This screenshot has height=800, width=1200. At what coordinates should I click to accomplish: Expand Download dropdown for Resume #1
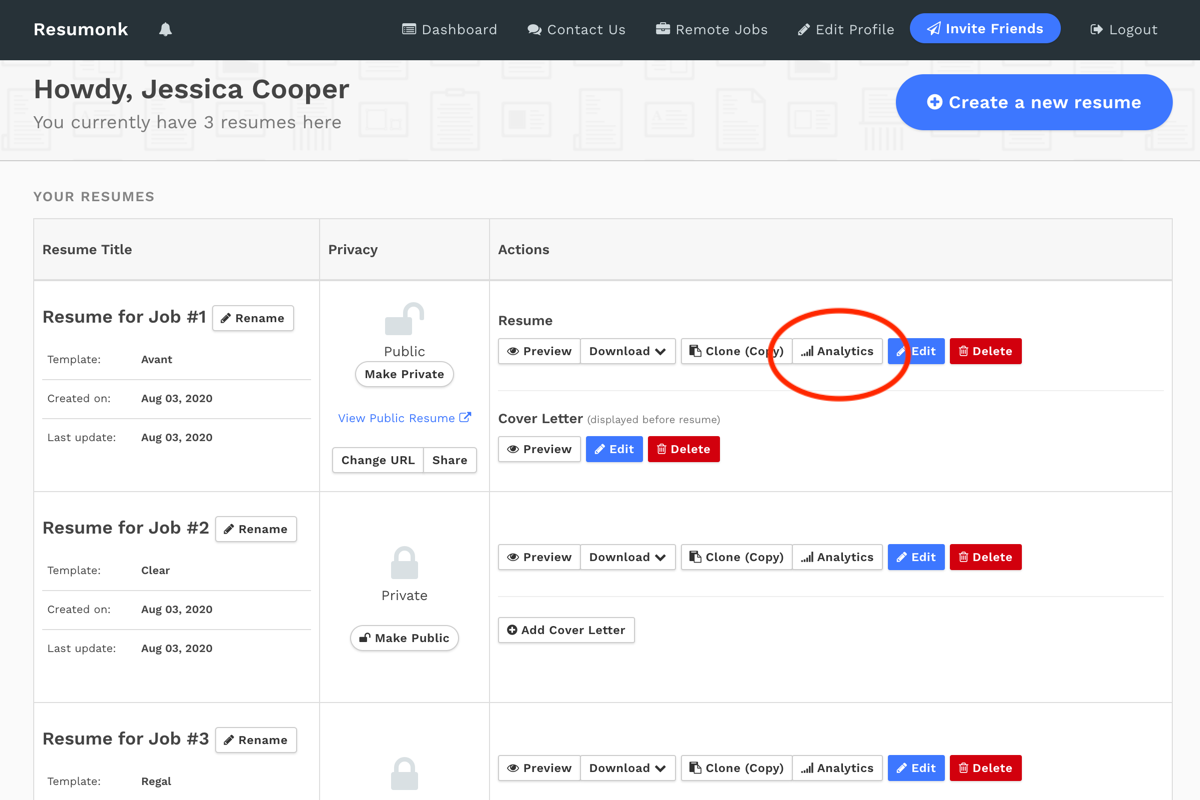point(627,351)
